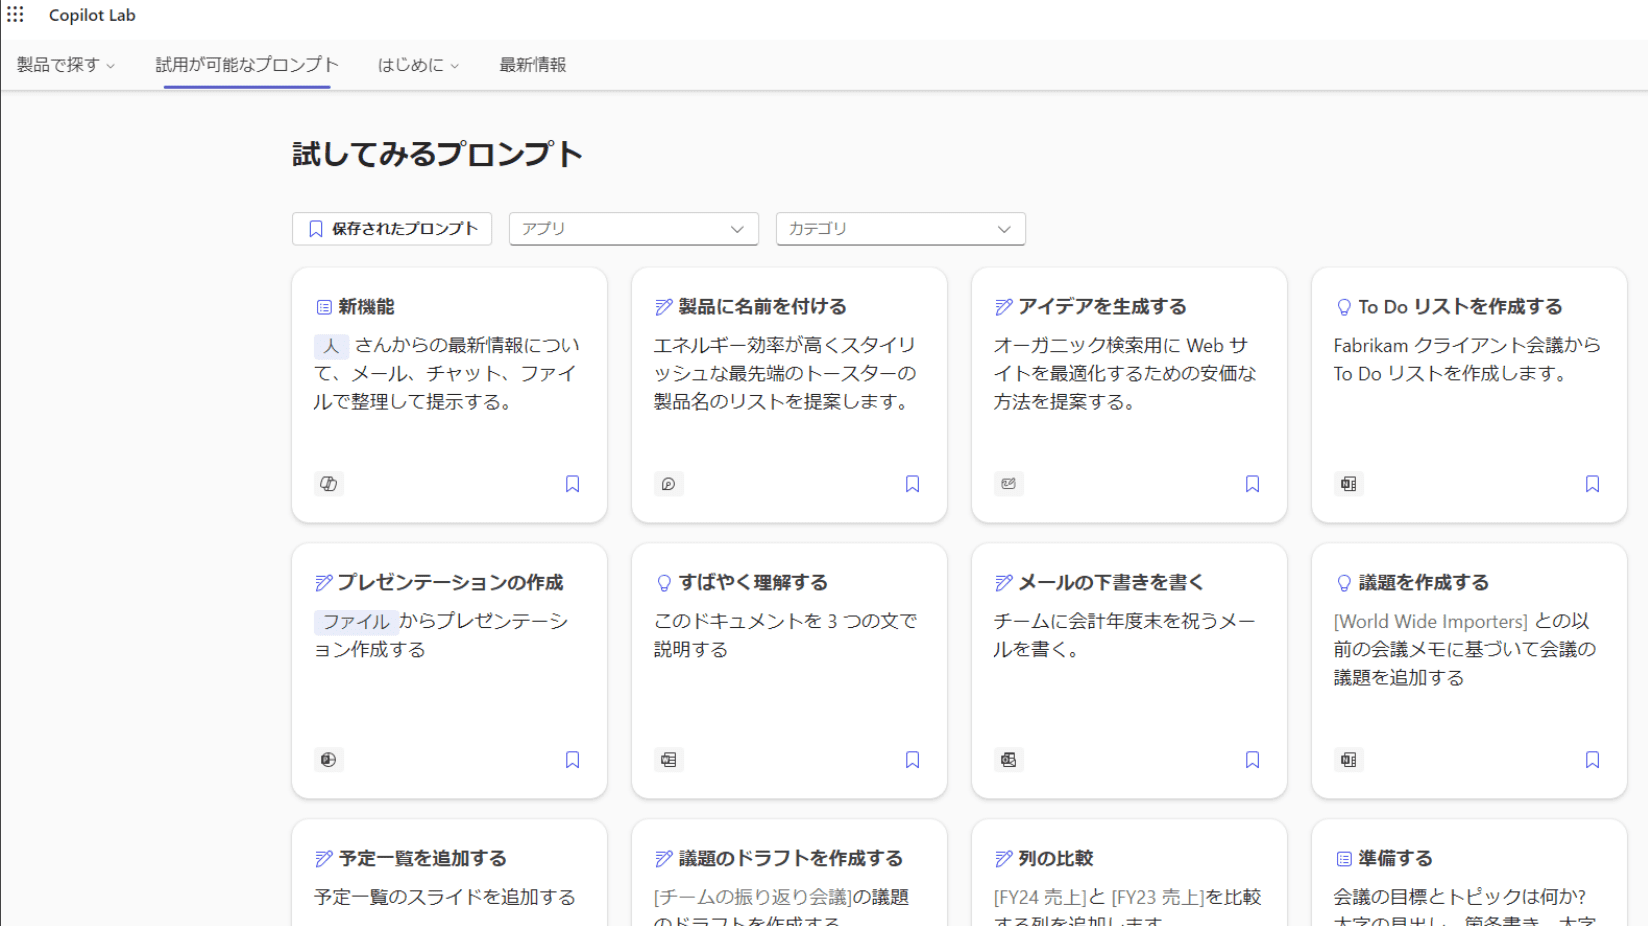Open the 列の比較 prompt title

click(1055, 859)
